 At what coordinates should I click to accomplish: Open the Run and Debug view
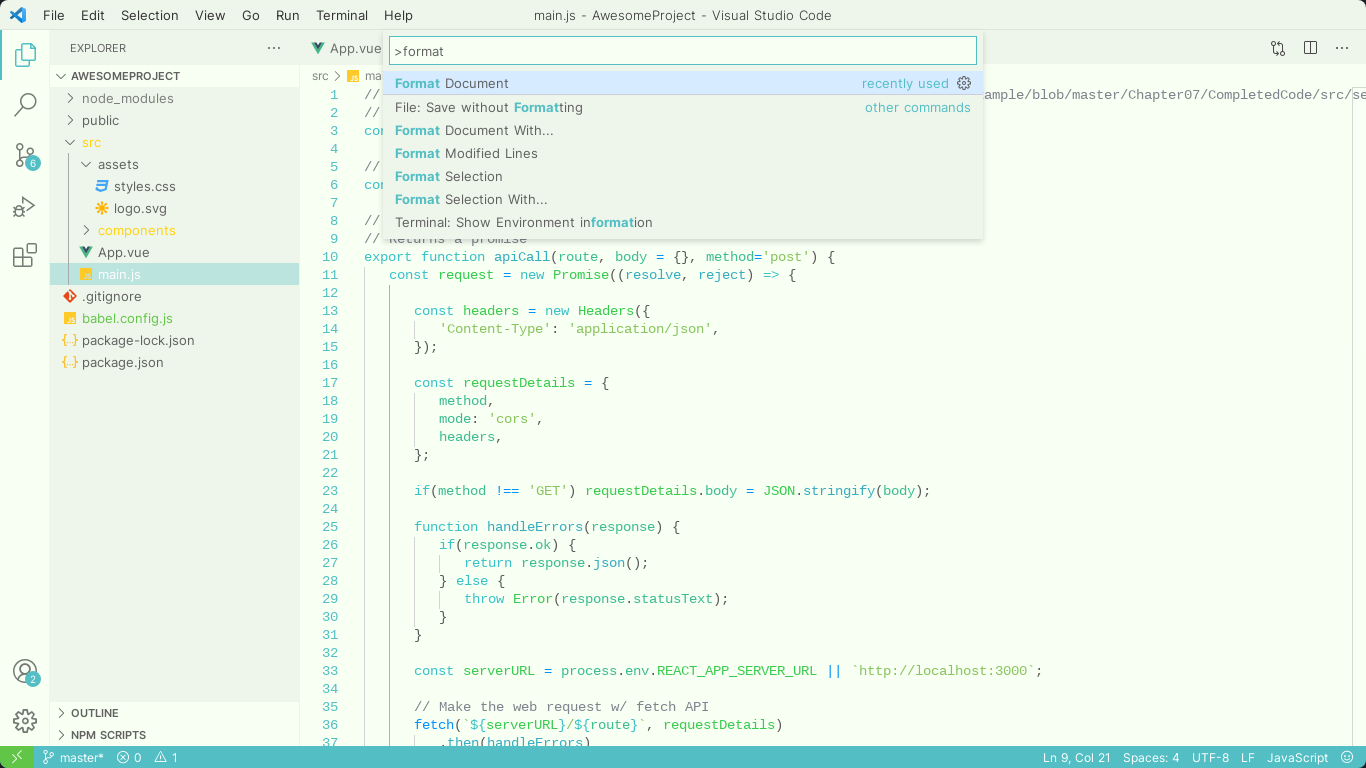pos(25,206)
